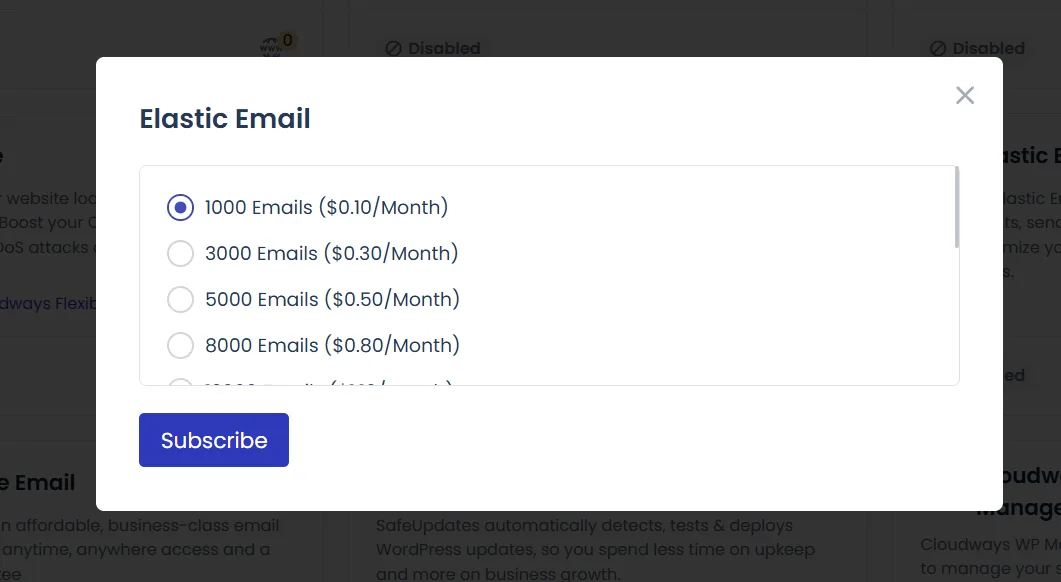Click the Disabled slash icon at top center

[x=392, y=48]
